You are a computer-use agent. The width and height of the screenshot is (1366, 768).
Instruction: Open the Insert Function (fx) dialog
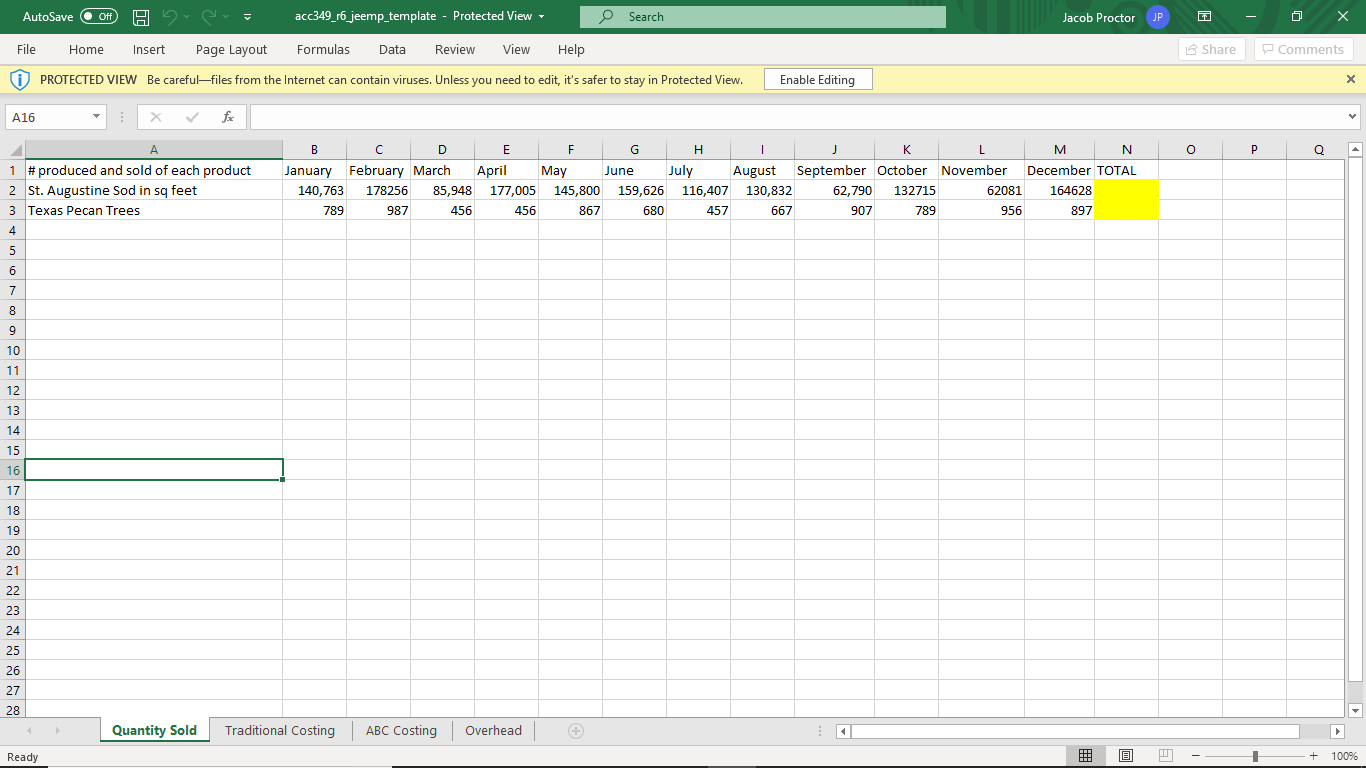pos(226,117)
